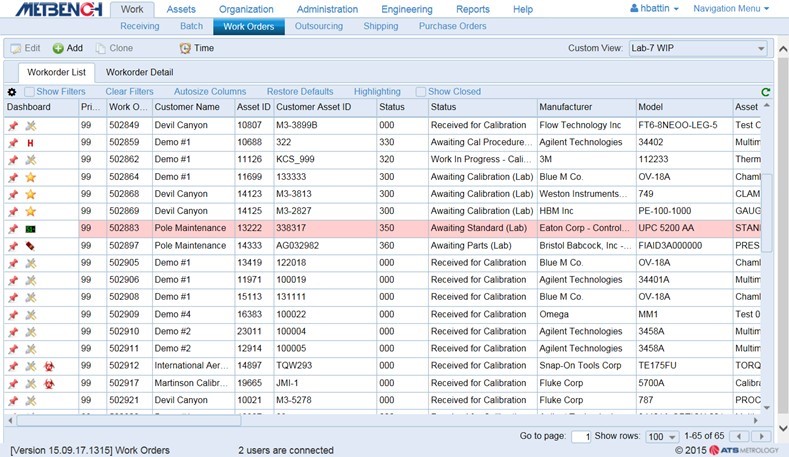Click red H hold icon in row 502859
This screenshot has height=457, width=789.
point(30,143)
